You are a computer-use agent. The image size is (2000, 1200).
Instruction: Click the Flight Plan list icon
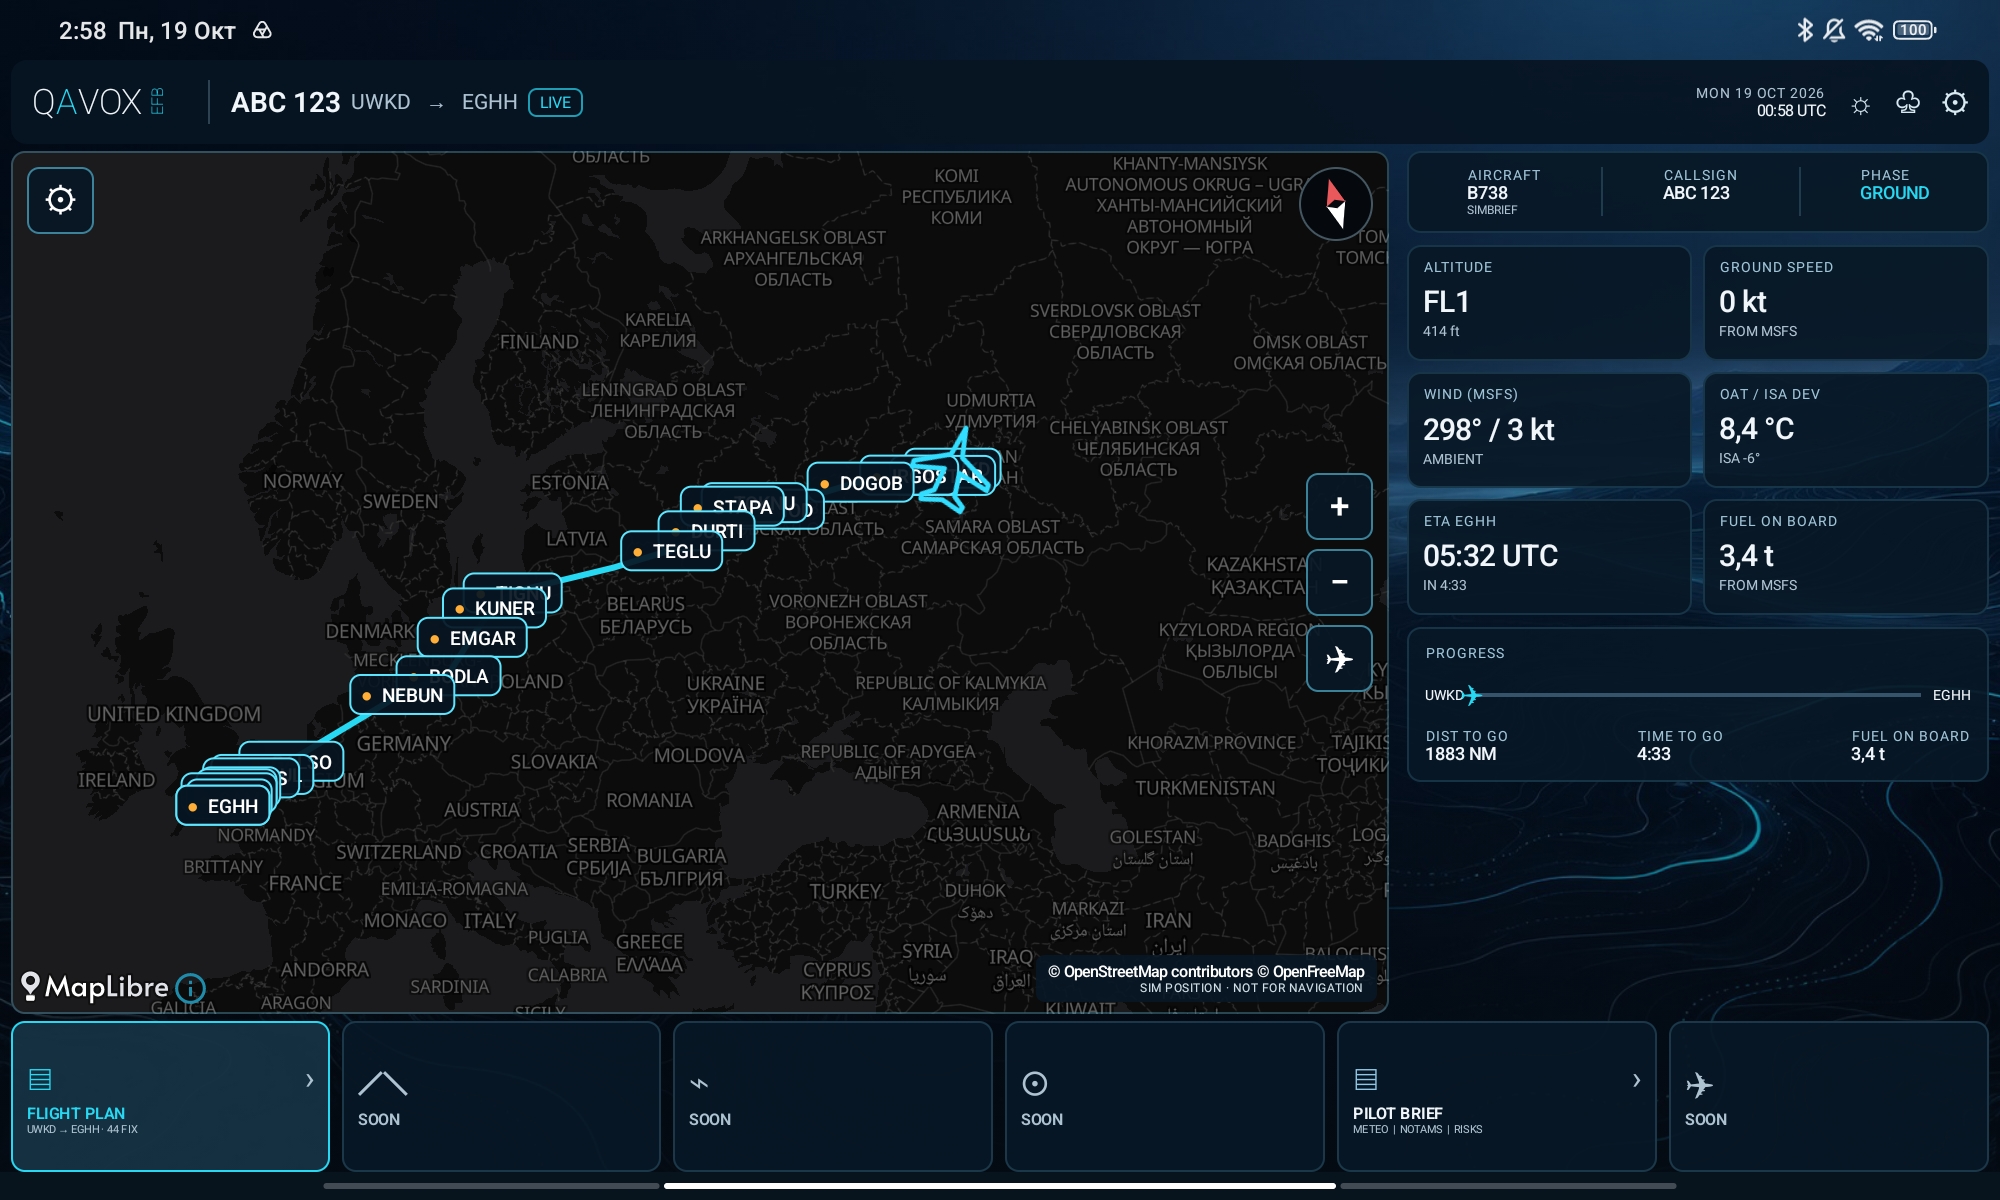[x=40, y=1079]
